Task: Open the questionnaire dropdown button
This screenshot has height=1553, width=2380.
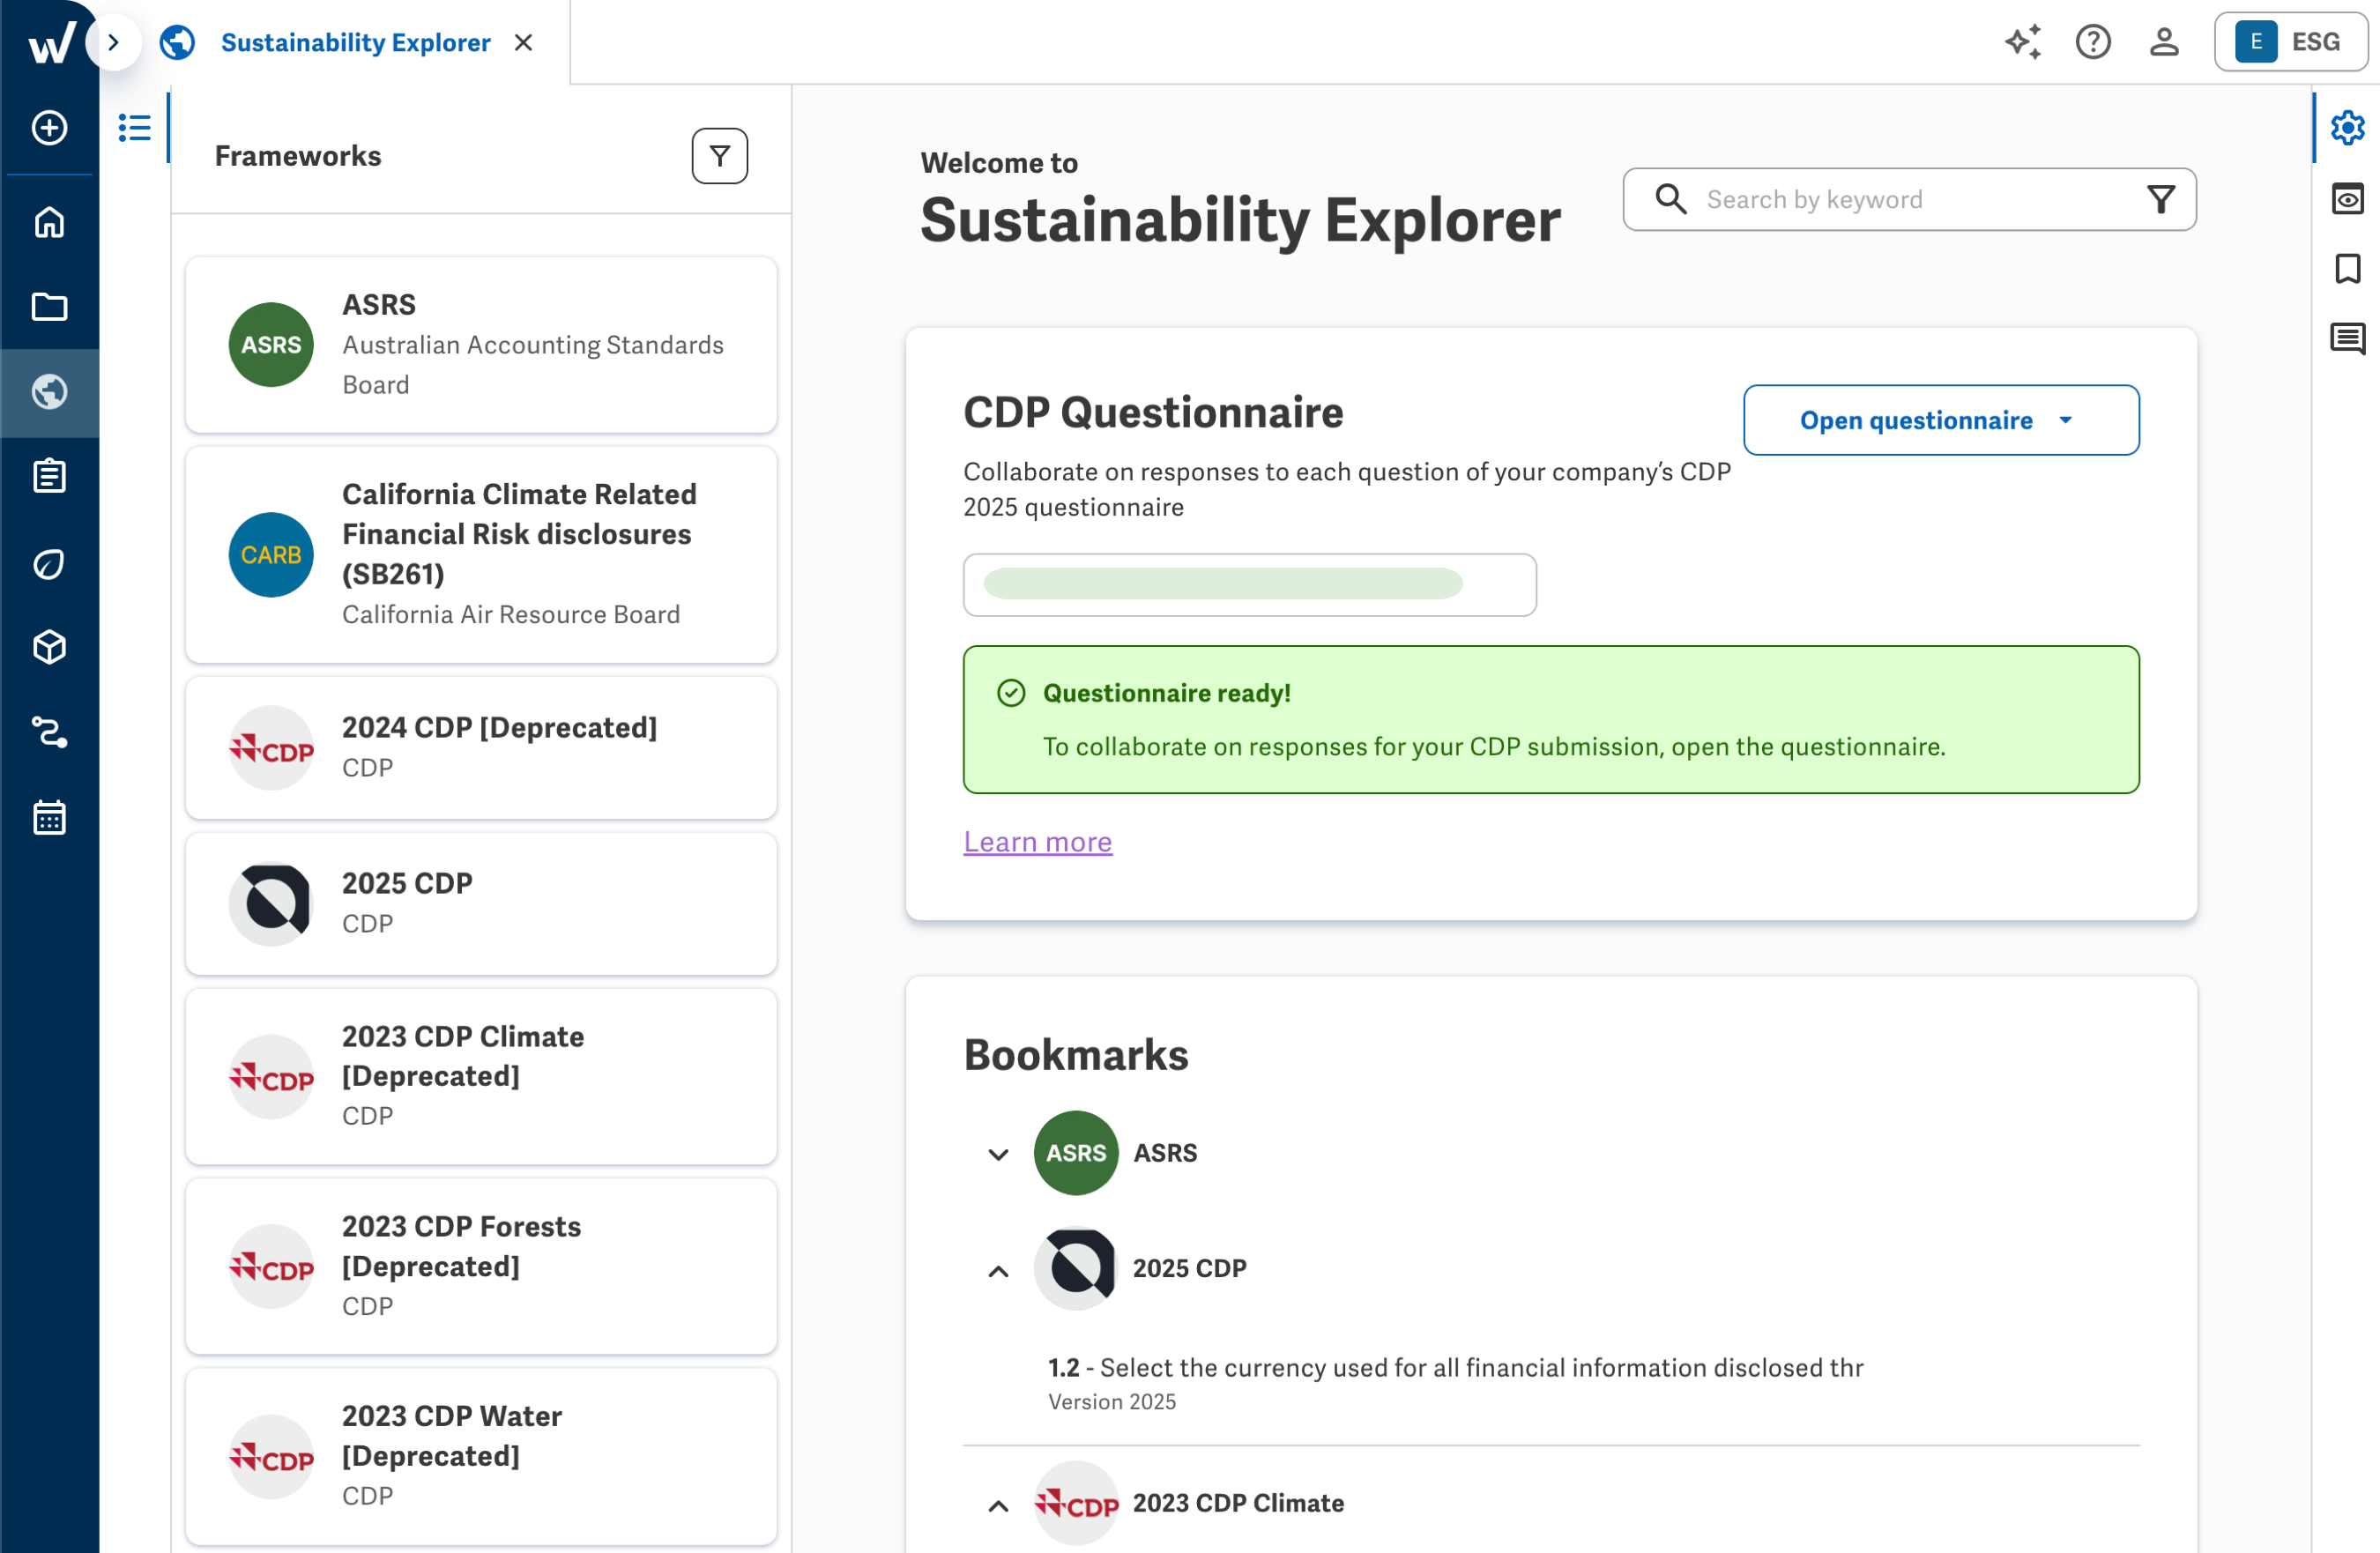Action: pos(1941,420)
